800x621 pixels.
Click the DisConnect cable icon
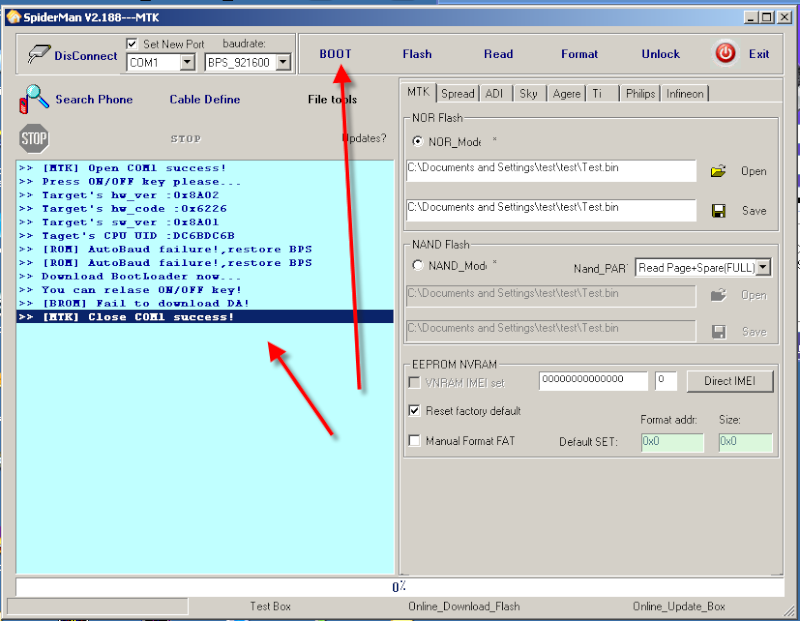click(x=38, y=54)
